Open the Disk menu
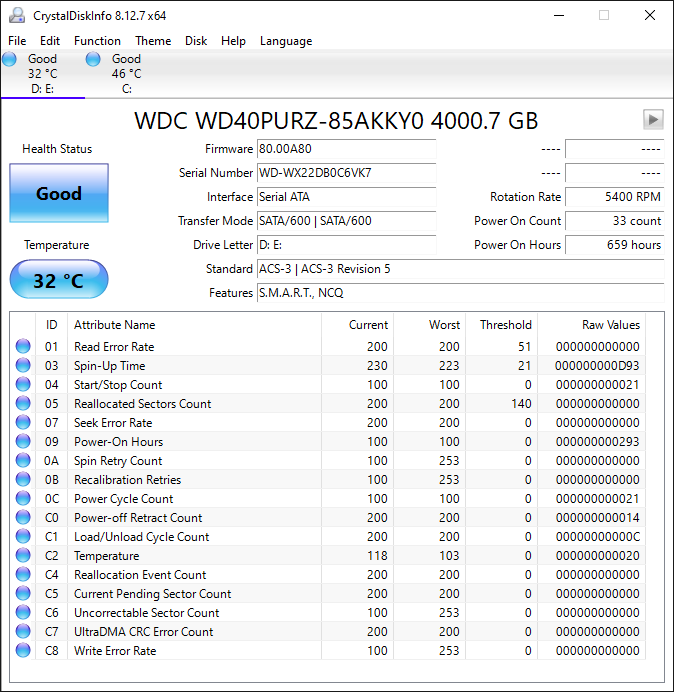674x692 pixels. (196, 41)
